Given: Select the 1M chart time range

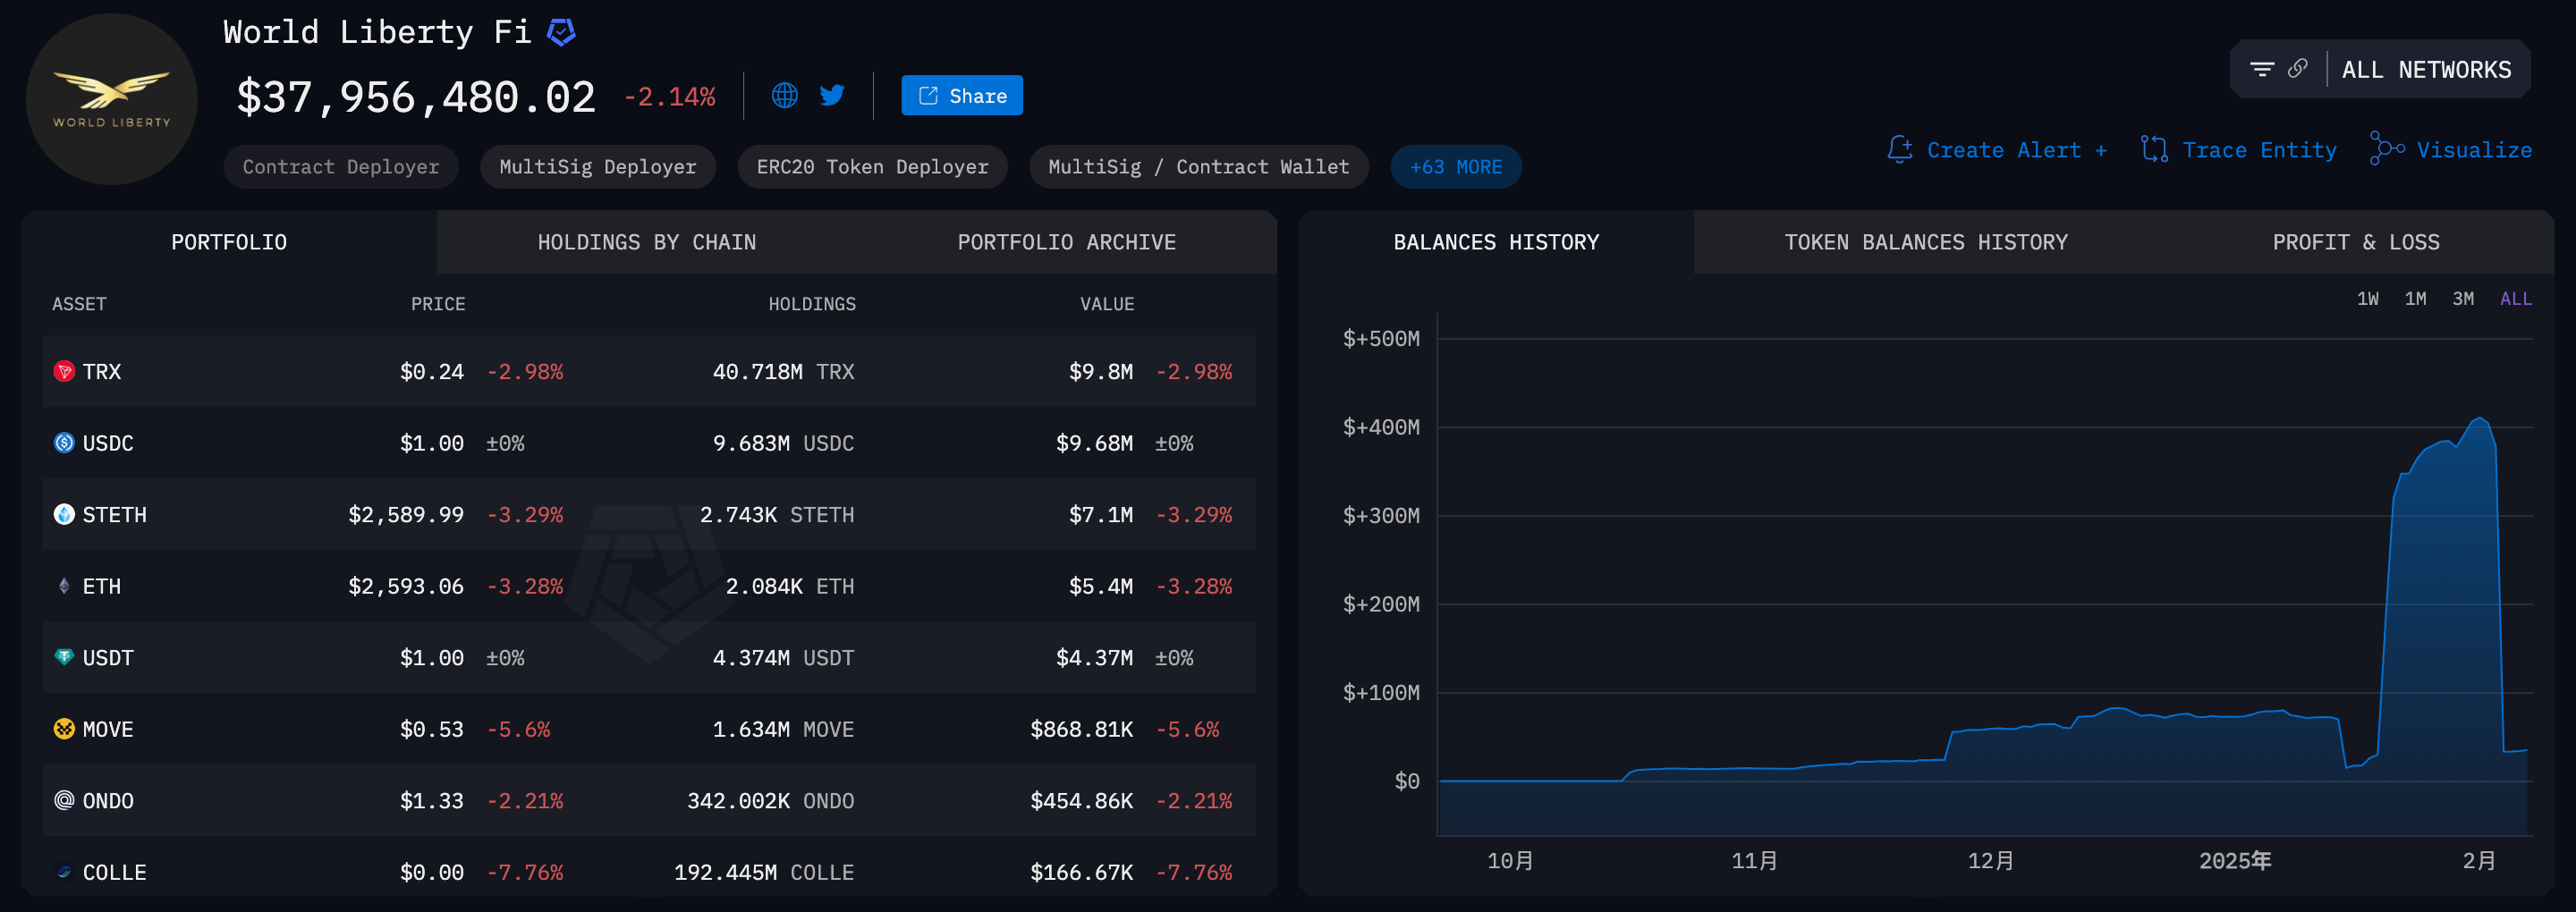Looking at the screenshot, I should click(2415, 299).
